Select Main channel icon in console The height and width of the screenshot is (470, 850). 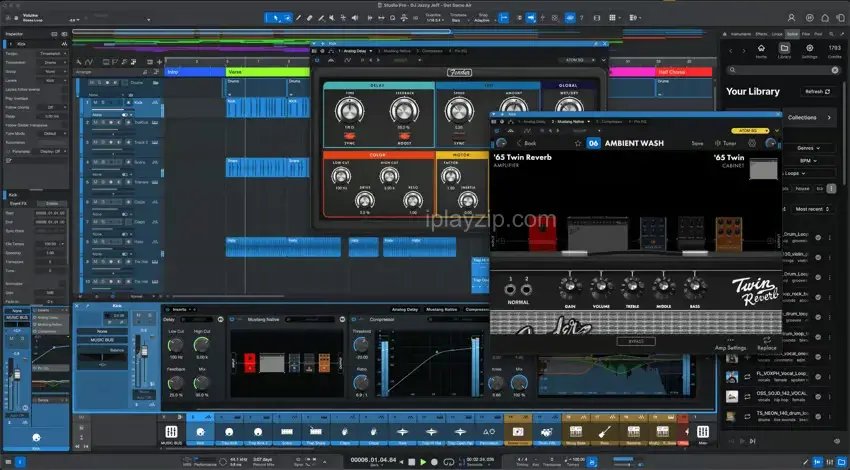(x=703, y=432)
